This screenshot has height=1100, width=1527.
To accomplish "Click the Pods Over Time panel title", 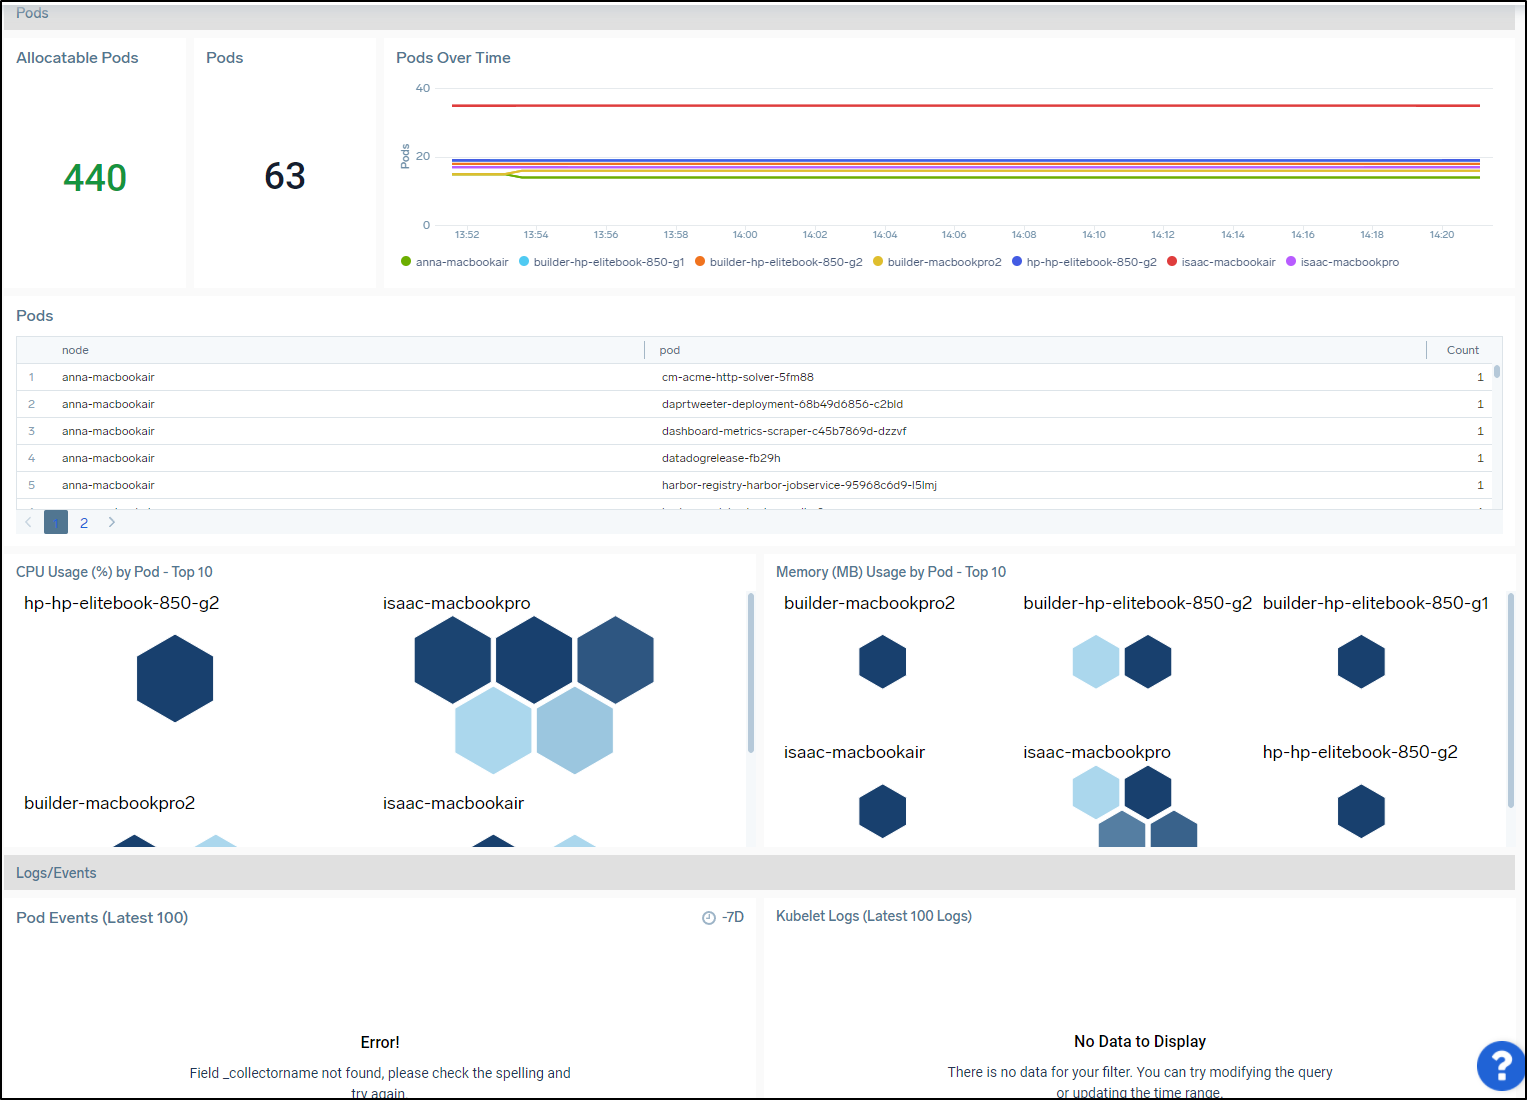I will [453, 58].
